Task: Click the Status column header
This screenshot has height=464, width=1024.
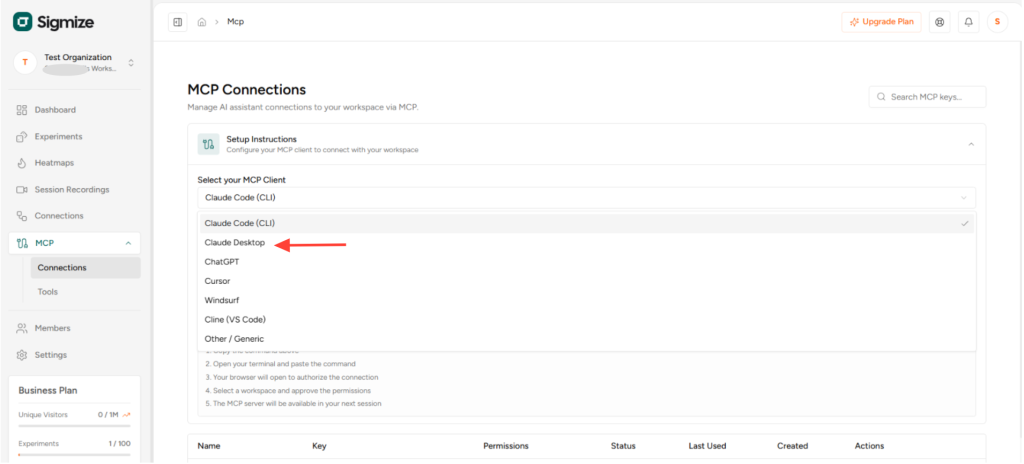Action: point(623,446)
